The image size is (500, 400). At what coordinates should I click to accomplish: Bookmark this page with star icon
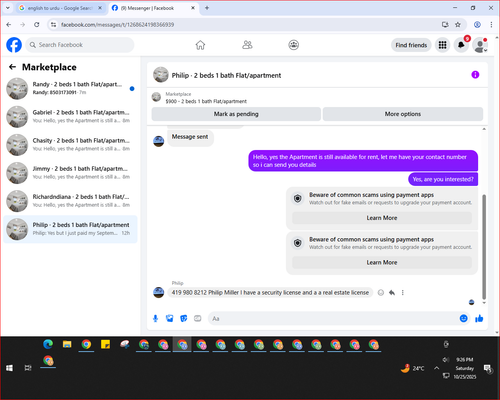[458, 25]
